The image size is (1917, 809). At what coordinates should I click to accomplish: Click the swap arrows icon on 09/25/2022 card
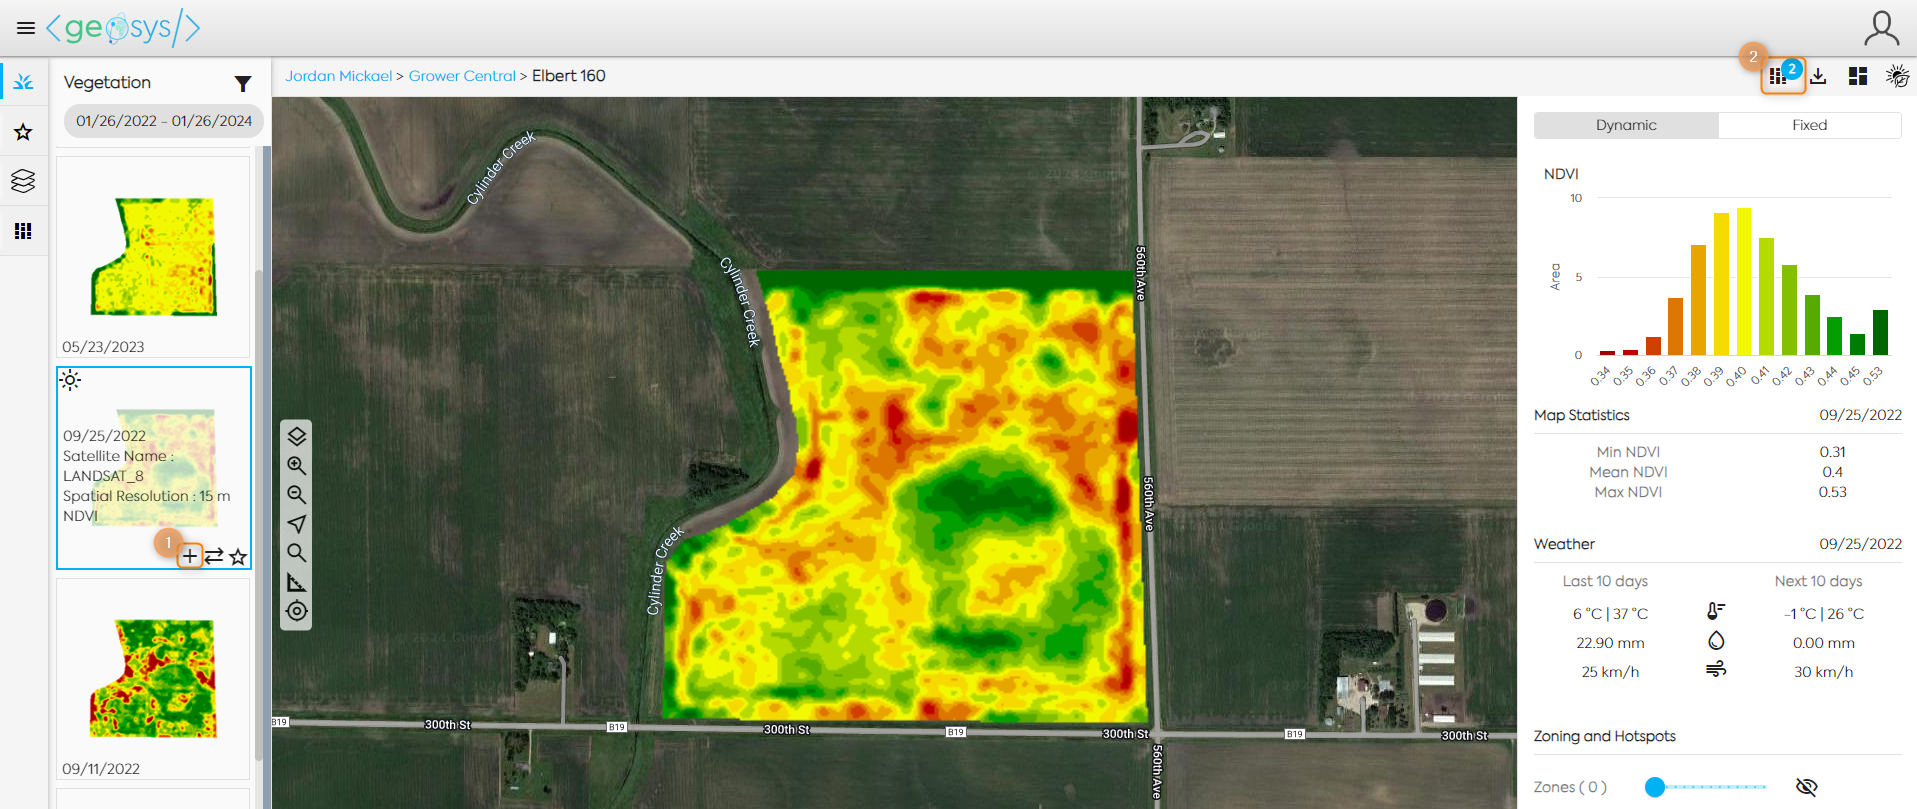[x=214, y=556]
